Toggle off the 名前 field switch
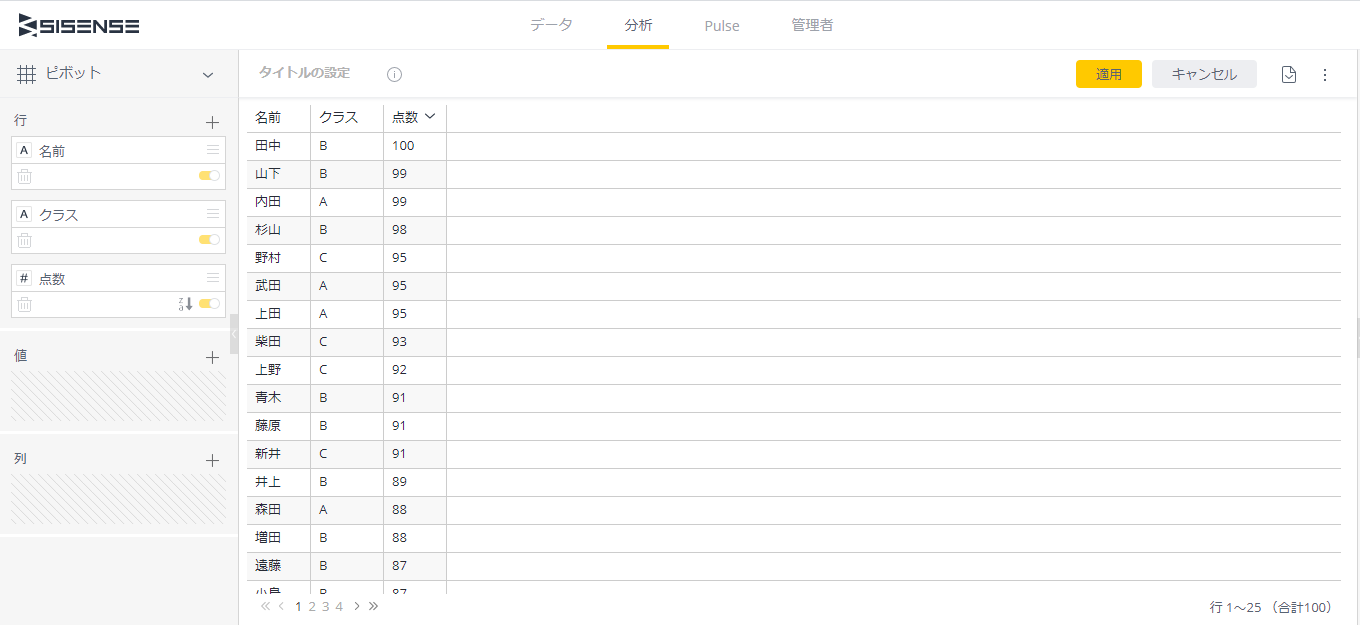 click(209, 176)
